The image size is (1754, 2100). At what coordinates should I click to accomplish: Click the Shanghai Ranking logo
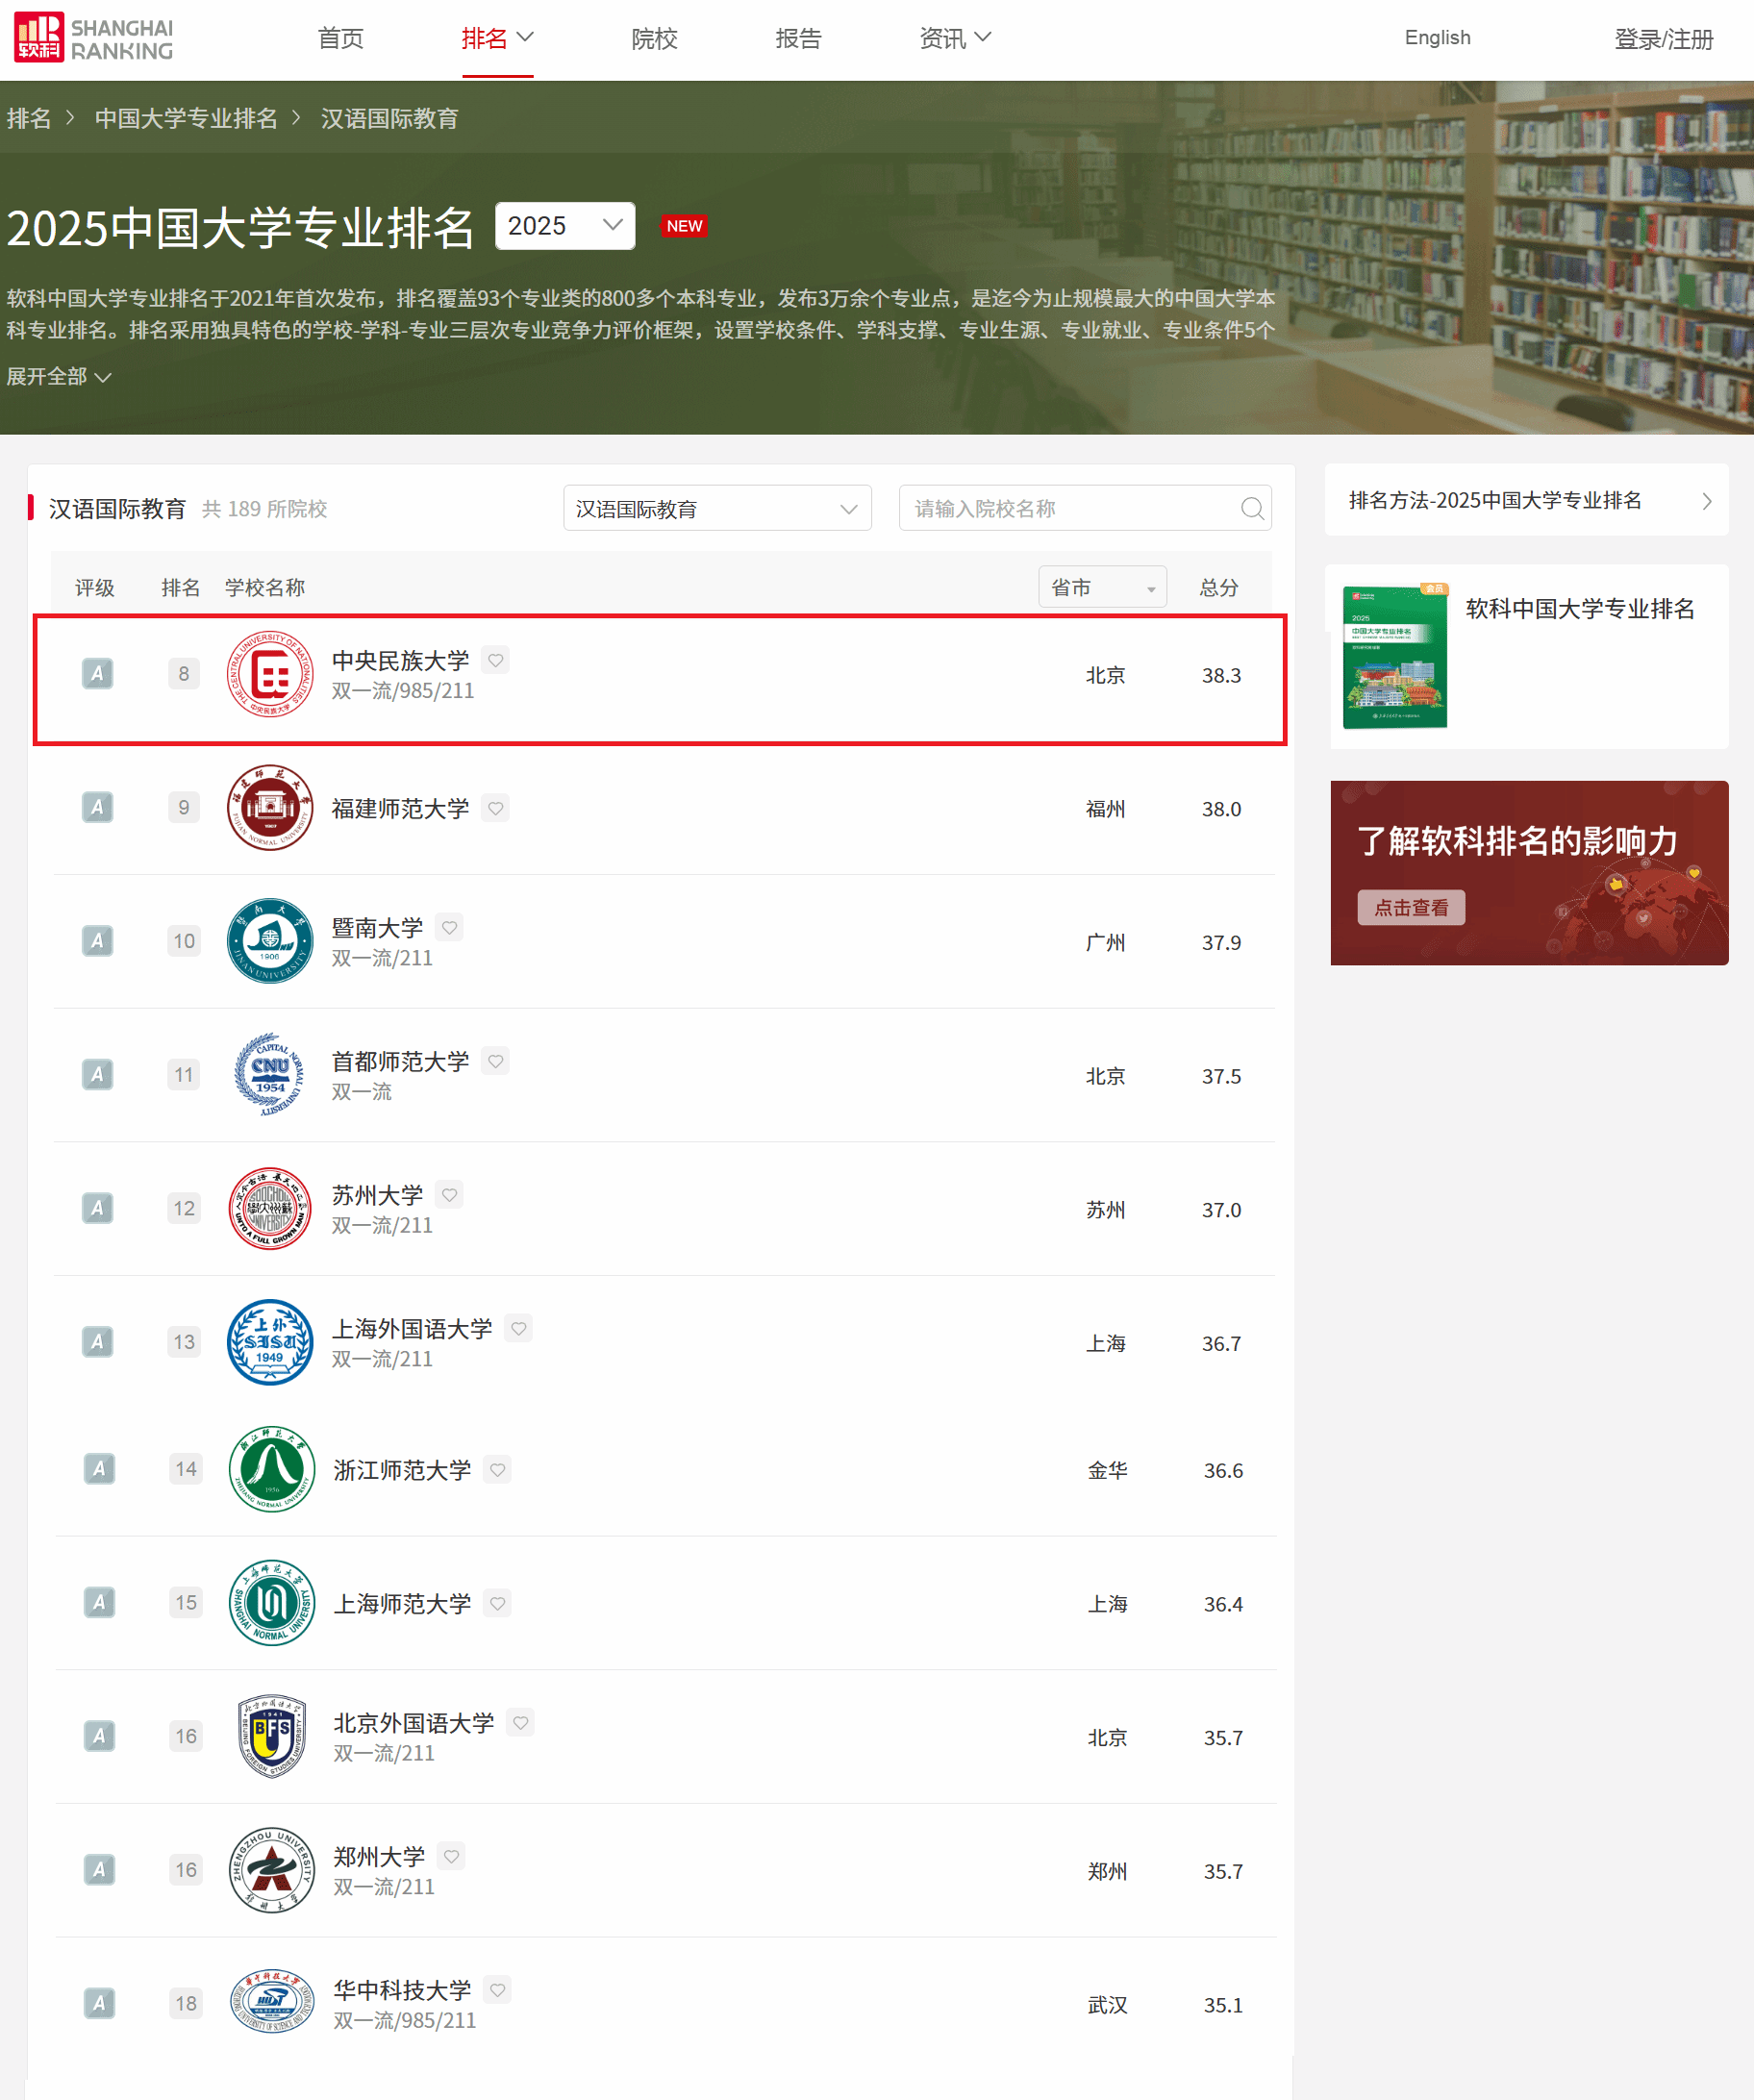(93, 38)
